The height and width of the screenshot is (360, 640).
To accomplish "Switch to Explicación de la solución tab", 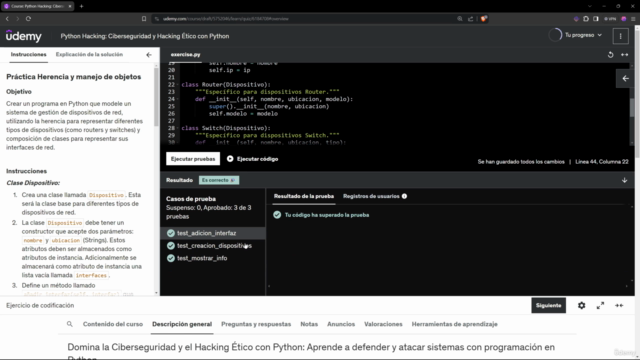I will tap(89, 54).
